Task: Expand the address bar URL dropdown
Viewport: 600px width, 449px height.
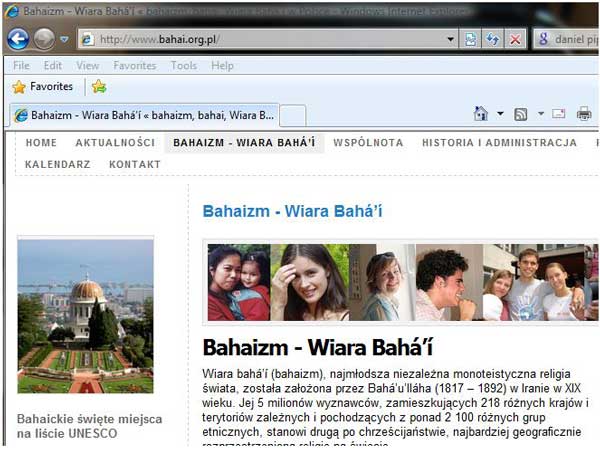Action: click(x=450, y=39)
